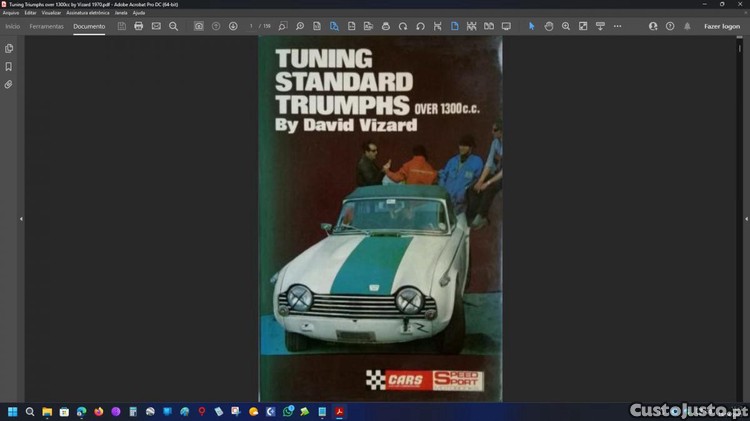This screenshot has width=750, height=421.
Task: Rotate page clockwise
Action: click(403, 26)
